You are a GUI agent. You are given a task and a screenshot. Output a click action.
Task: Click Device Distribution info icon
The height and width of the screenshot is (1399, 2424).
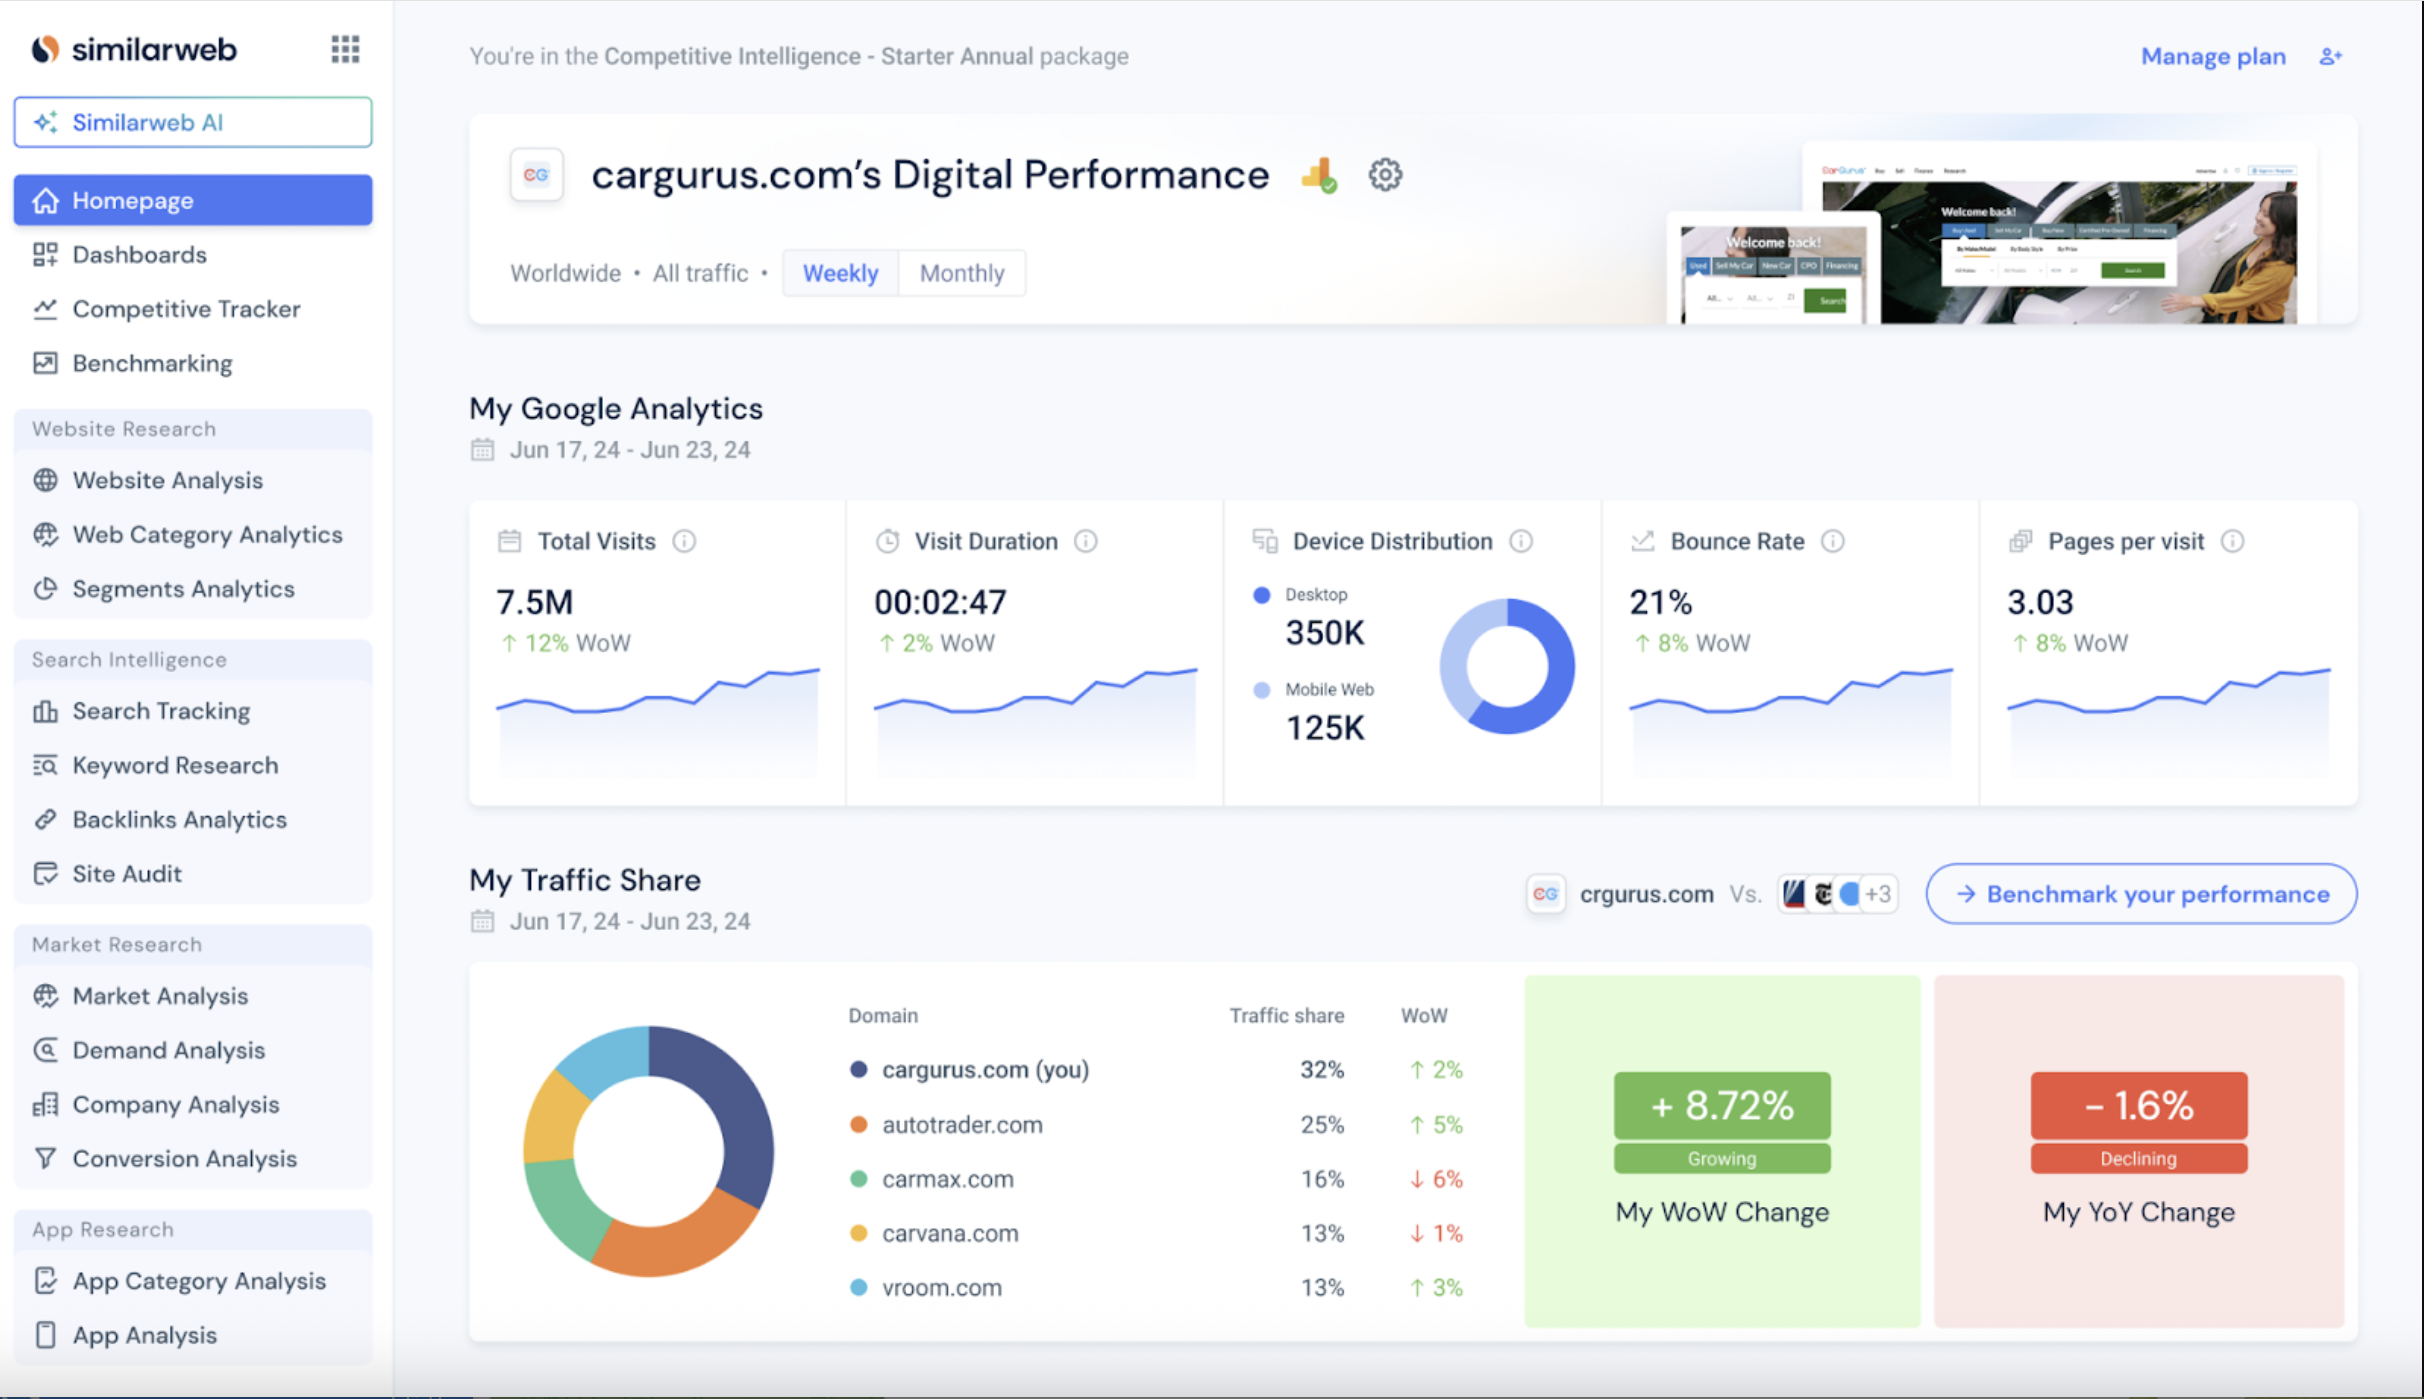[1521, 541]
